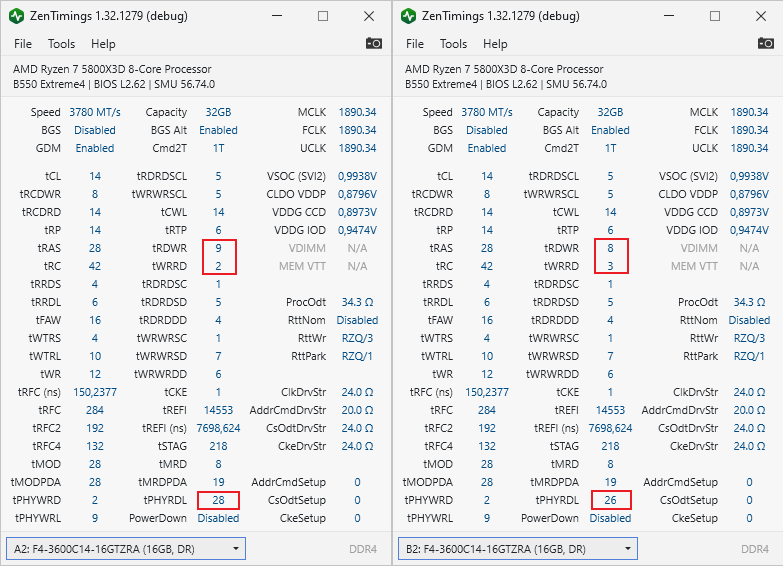783x566 pixels.
Task: Click PowerDown Disabled value in right window
Action: [610, 518]
